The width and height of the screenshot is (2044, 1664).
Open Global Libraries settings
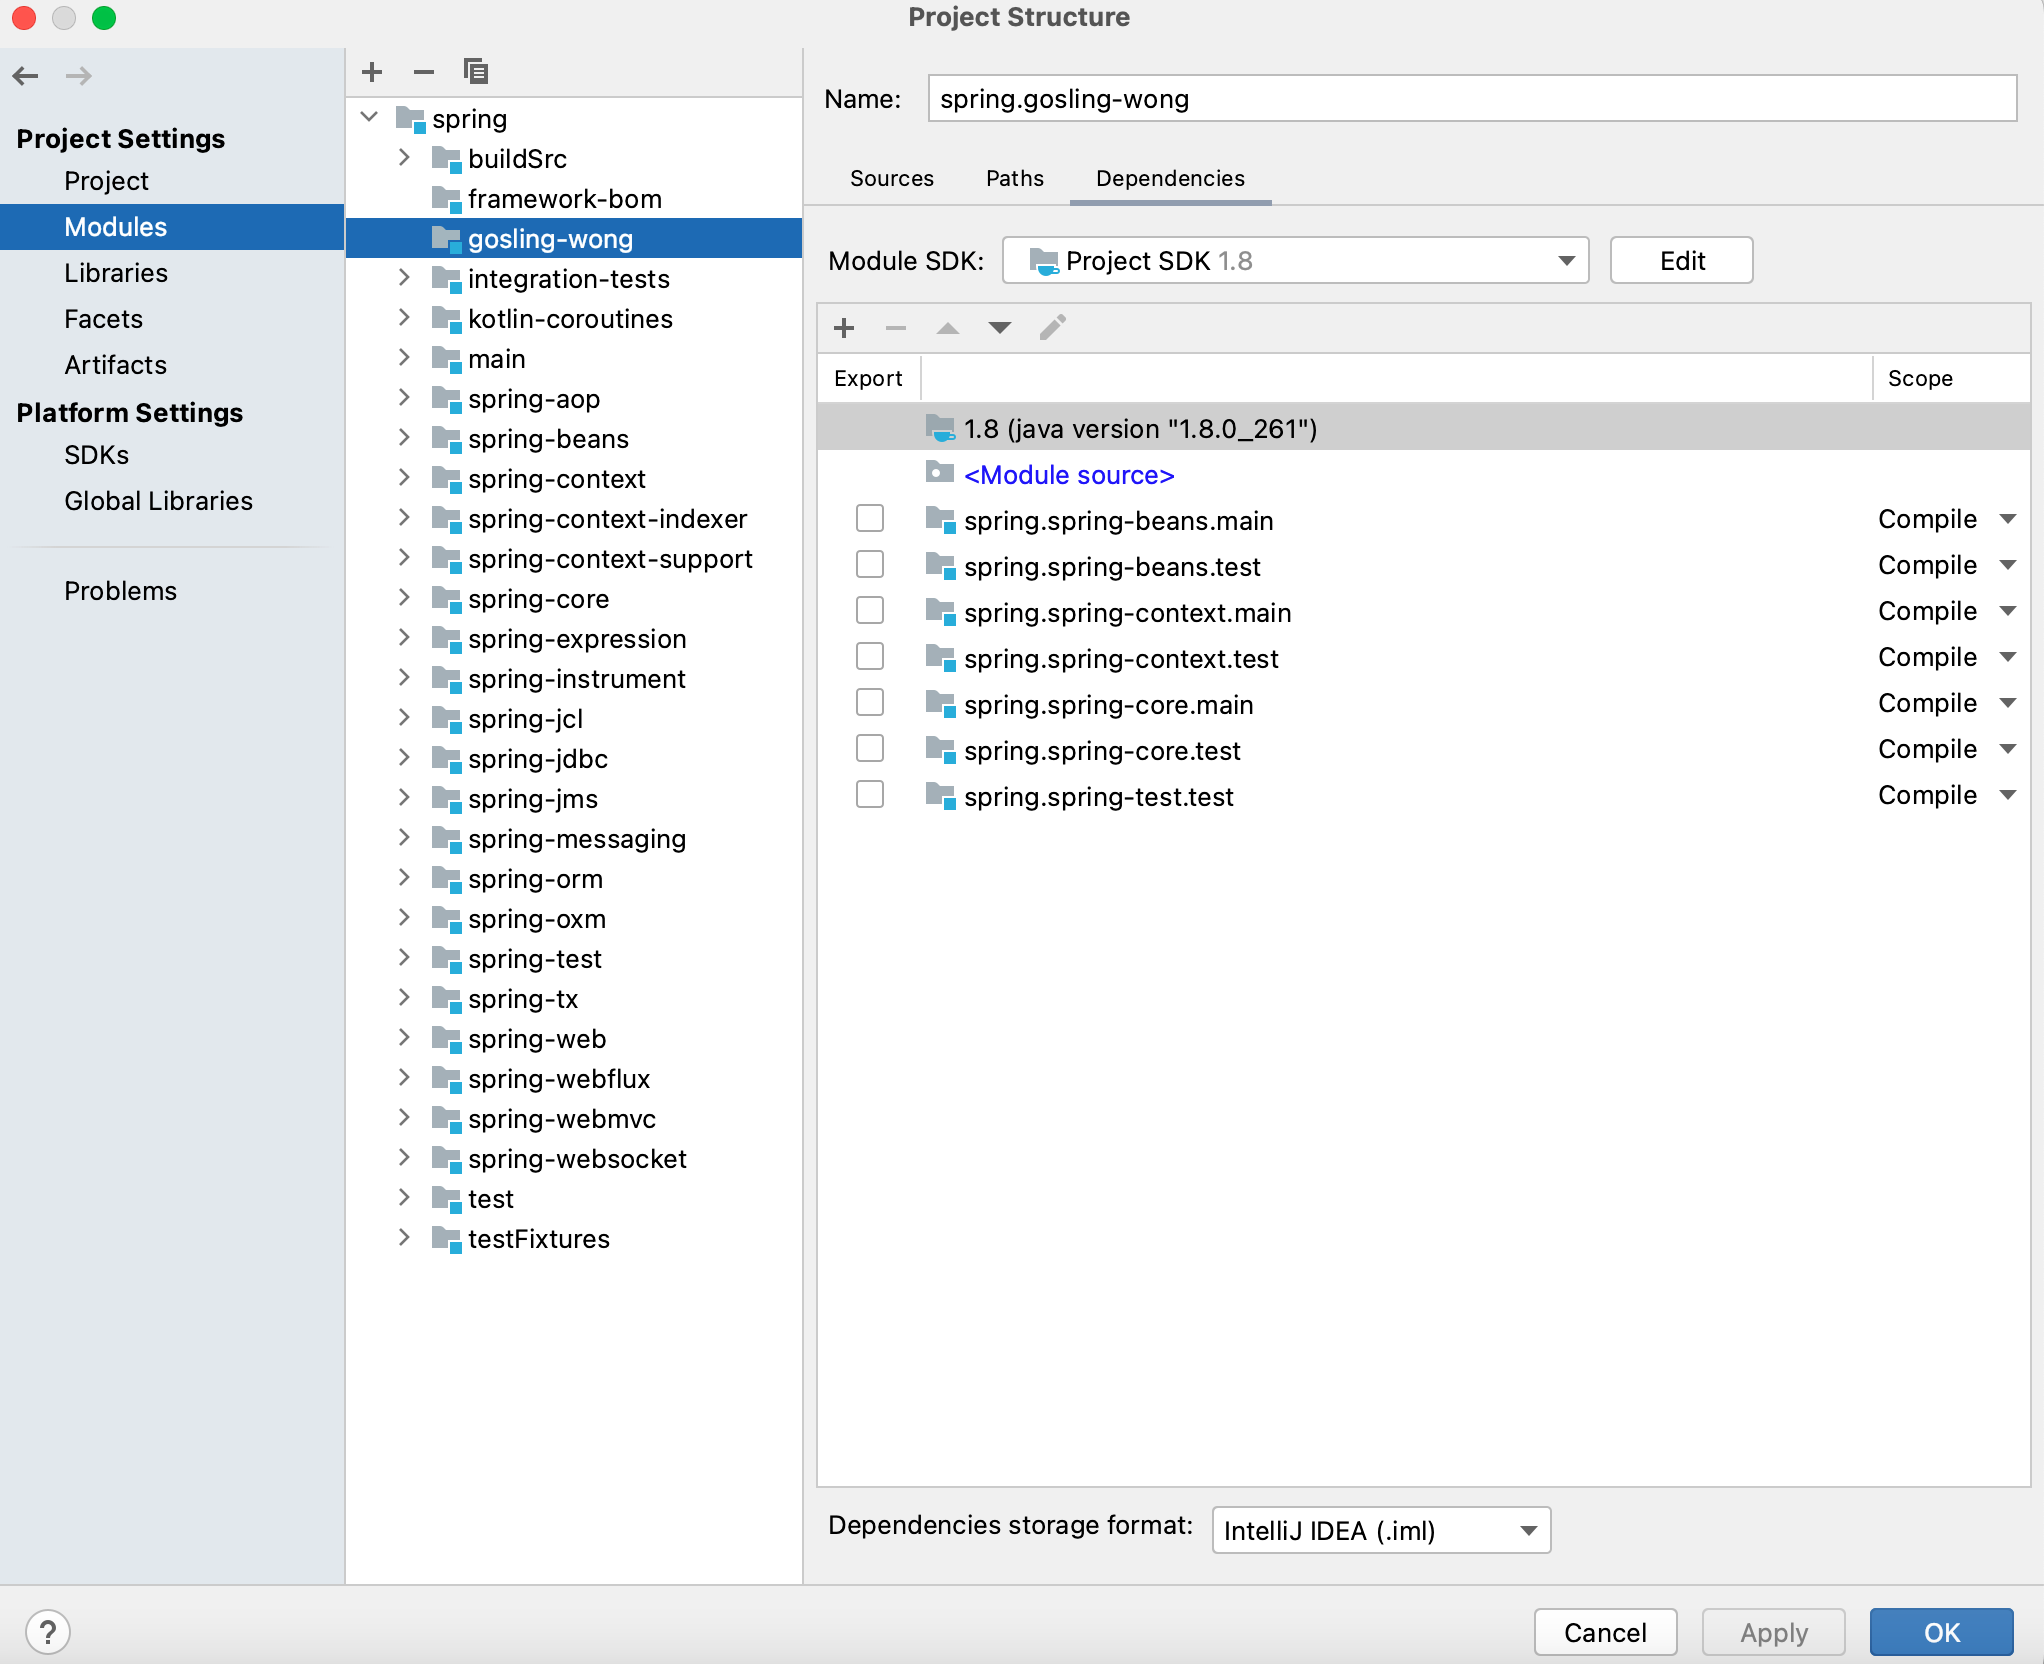(x=158, y=501)
